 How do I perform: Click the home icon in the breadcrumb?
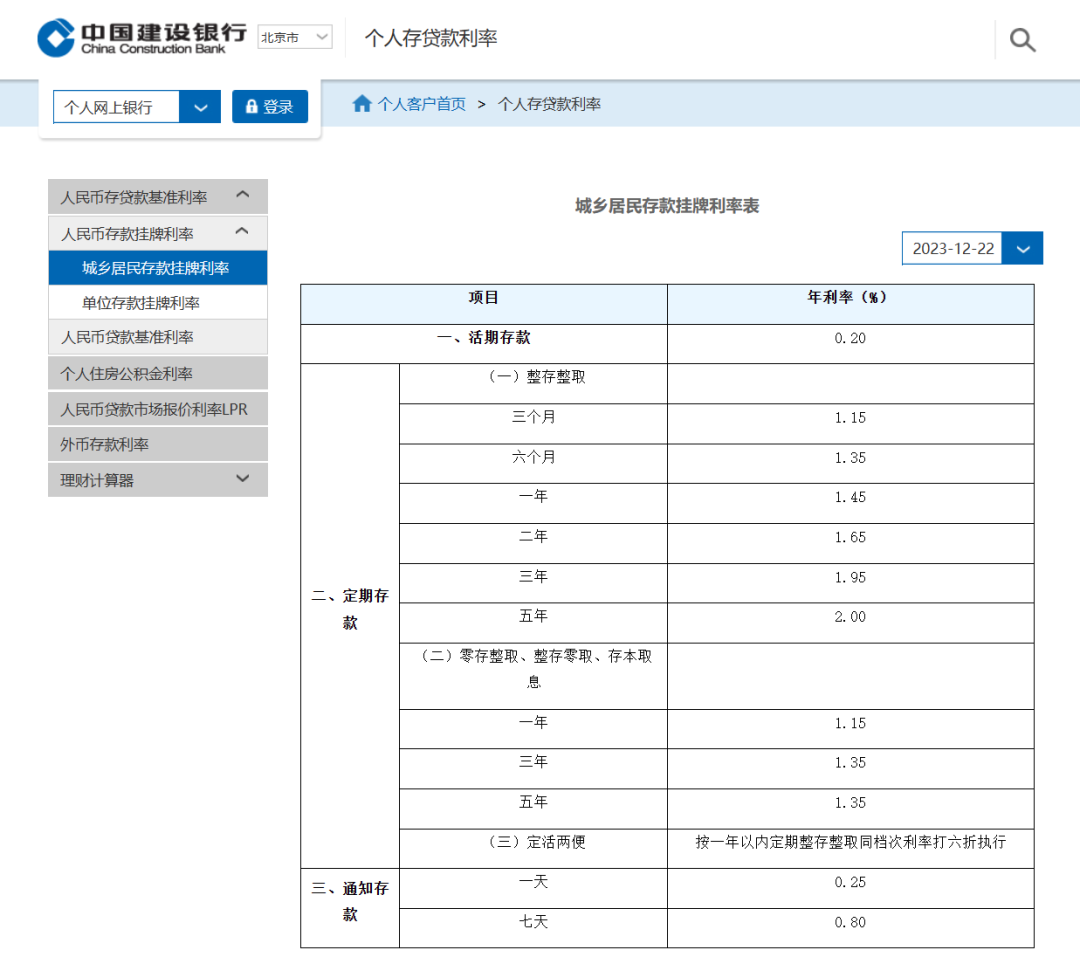coord(362,103)
